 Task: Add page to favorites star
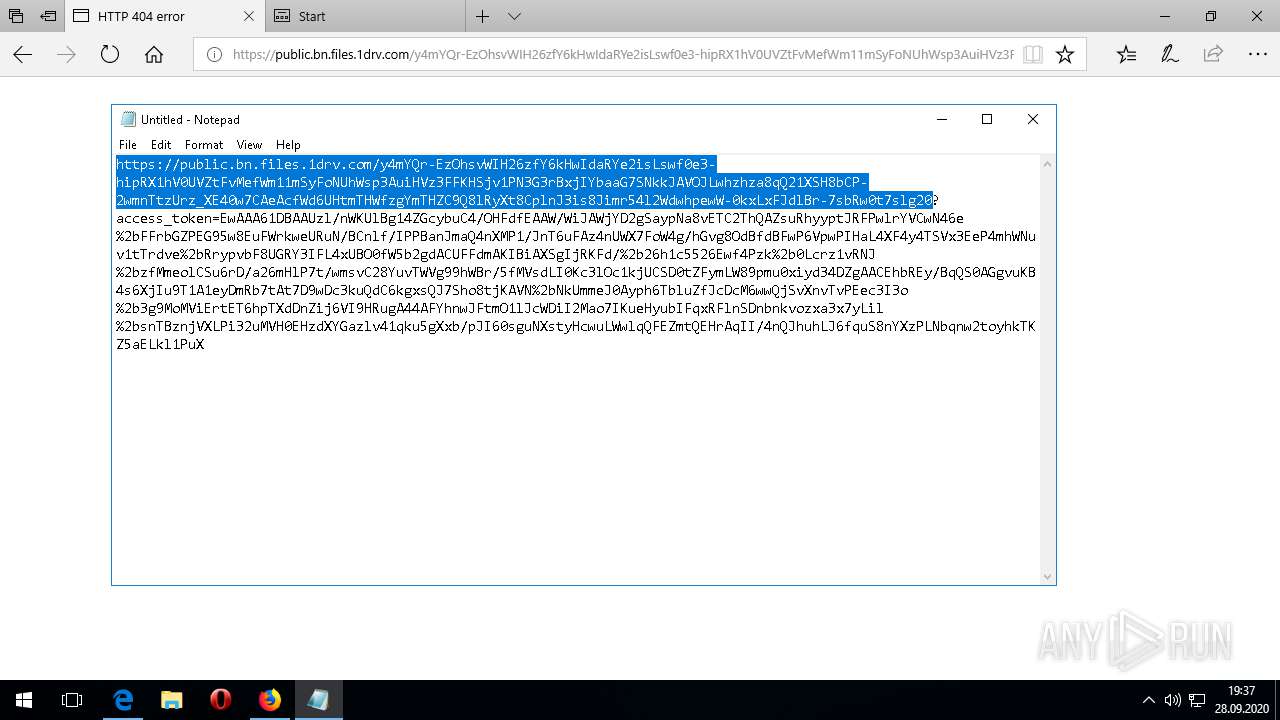pyautogui.click(x=1065, y=55)
